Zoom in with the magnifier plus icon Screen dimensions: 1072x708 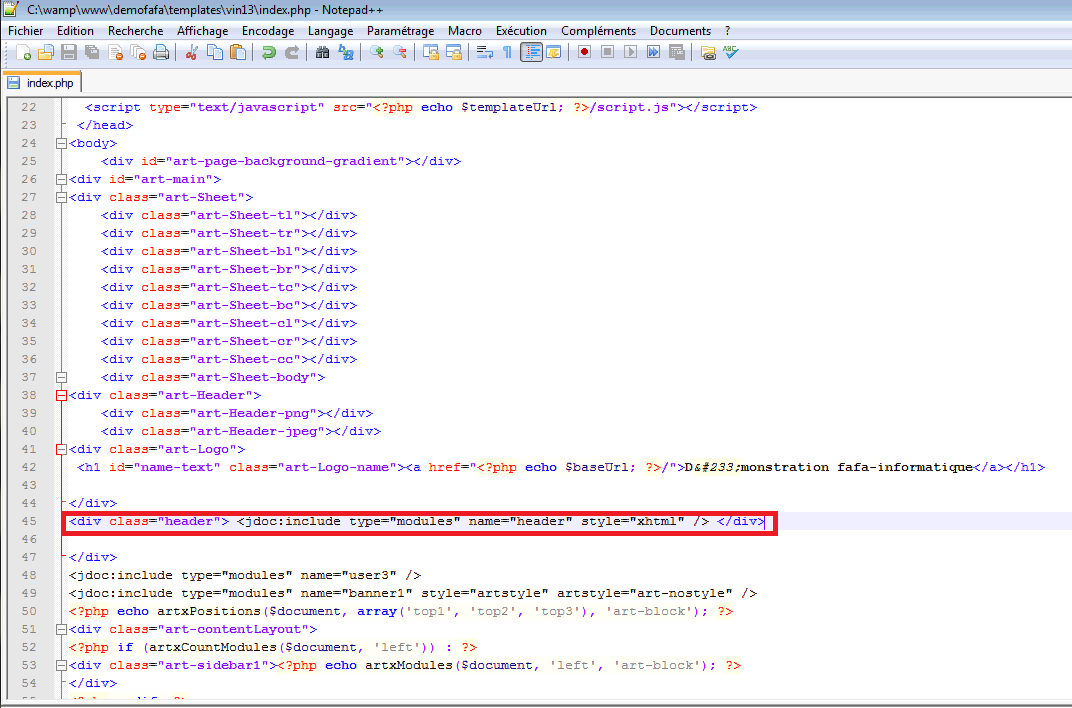[x=377, y=53]
